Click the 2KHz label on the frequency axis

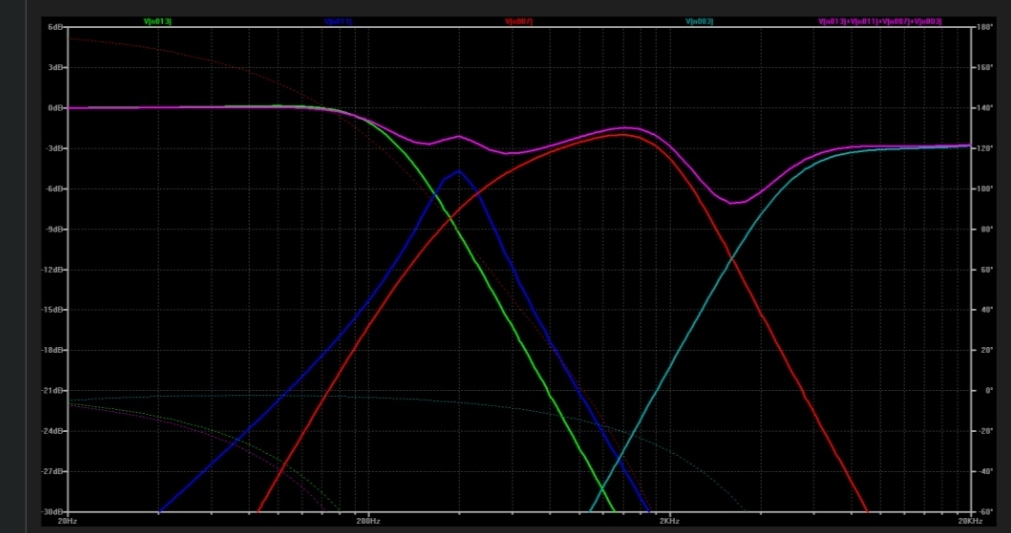[x=669, y=519]
